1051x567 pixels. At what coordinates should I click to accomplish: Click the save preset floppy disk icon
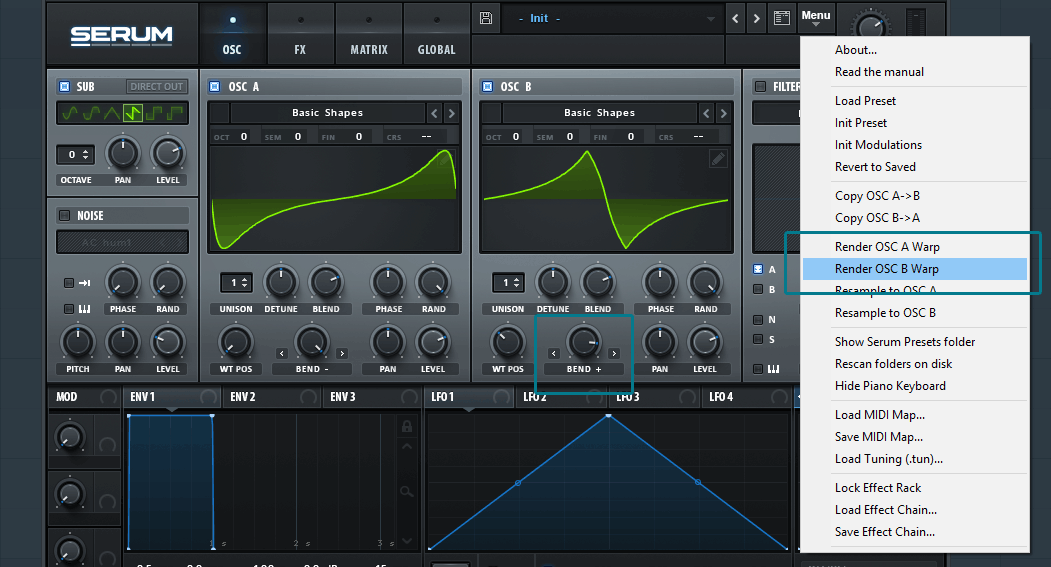click(x=486, y=18)
